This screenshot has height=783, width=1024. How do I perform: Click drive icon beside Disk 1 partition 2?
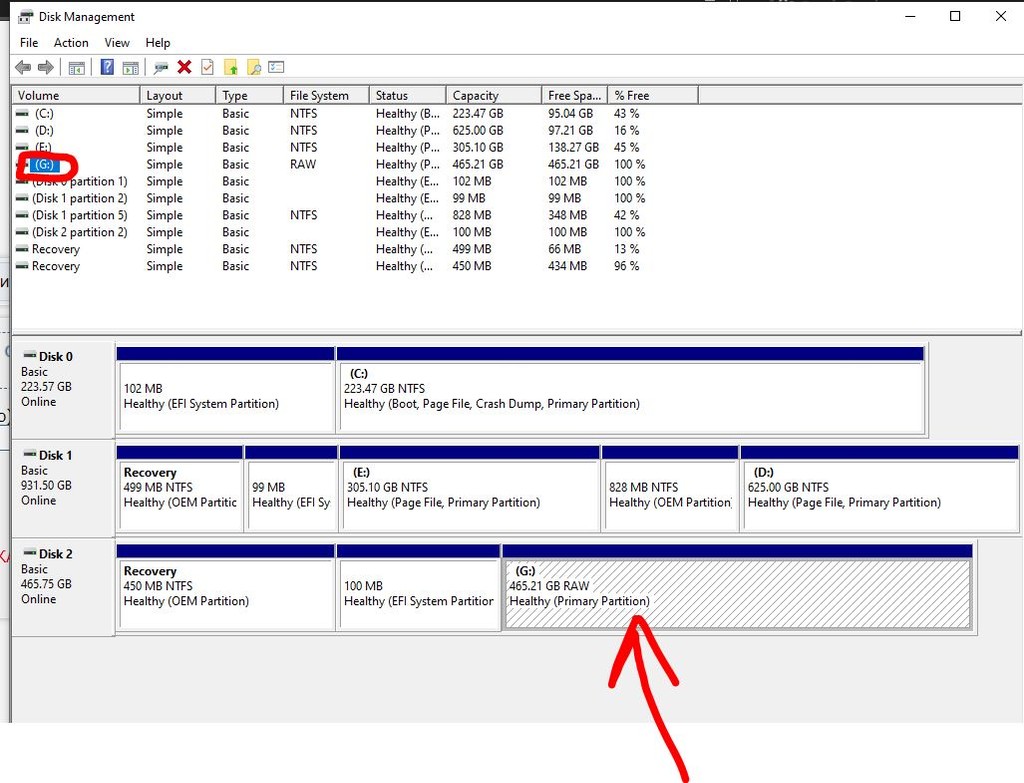22,199
